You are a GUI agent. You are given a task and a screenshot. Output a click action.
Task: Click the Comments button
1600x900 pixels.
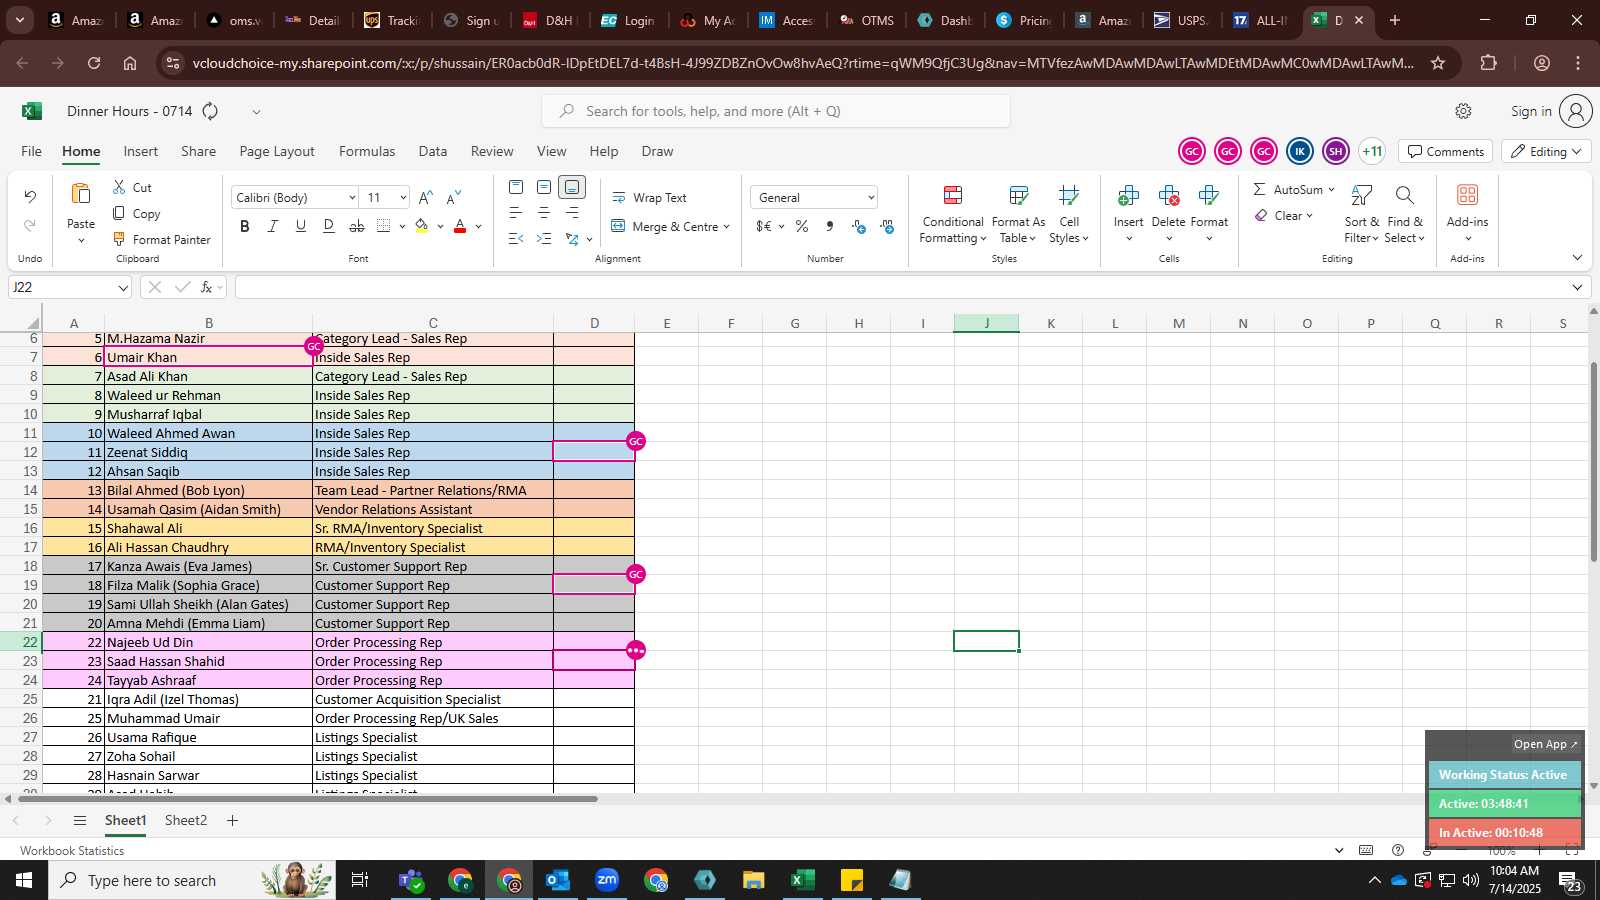point(1446,151)
